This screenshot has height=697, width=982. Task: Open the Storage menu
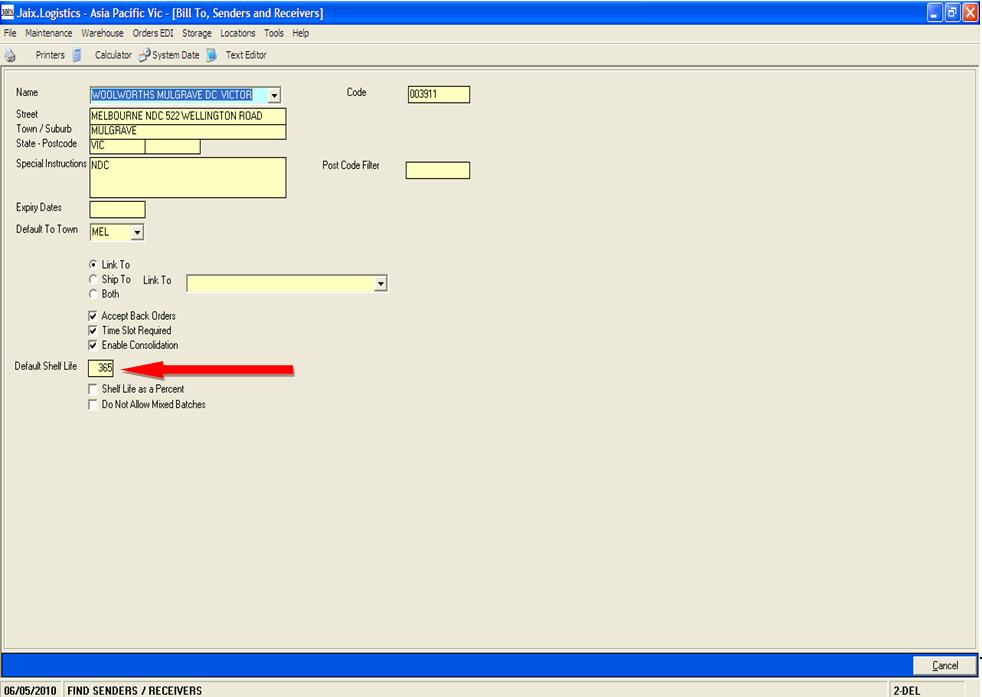pos(197,33)
